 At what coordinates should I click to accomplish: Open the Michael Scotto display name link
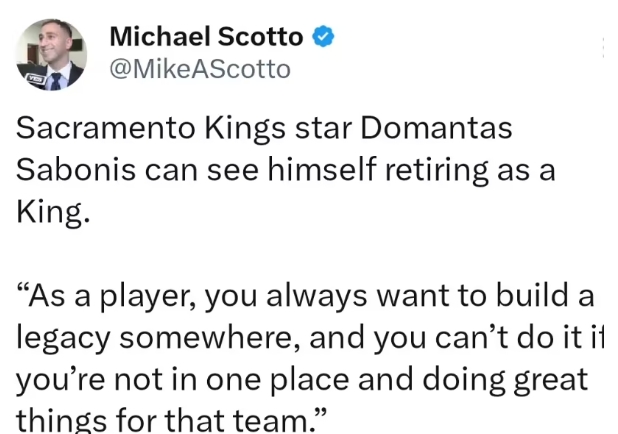point(206,37)
